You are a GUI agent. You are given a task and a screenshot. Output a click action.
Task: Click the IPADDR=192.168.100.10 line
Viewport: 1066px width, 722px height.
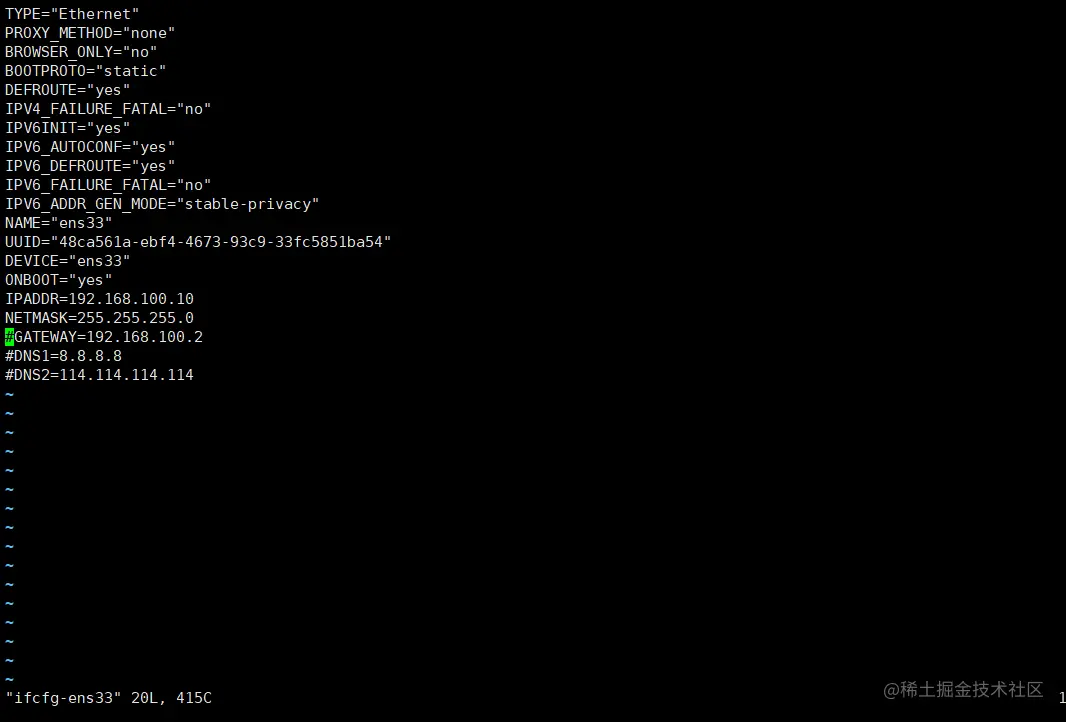(x=99, y=299)
